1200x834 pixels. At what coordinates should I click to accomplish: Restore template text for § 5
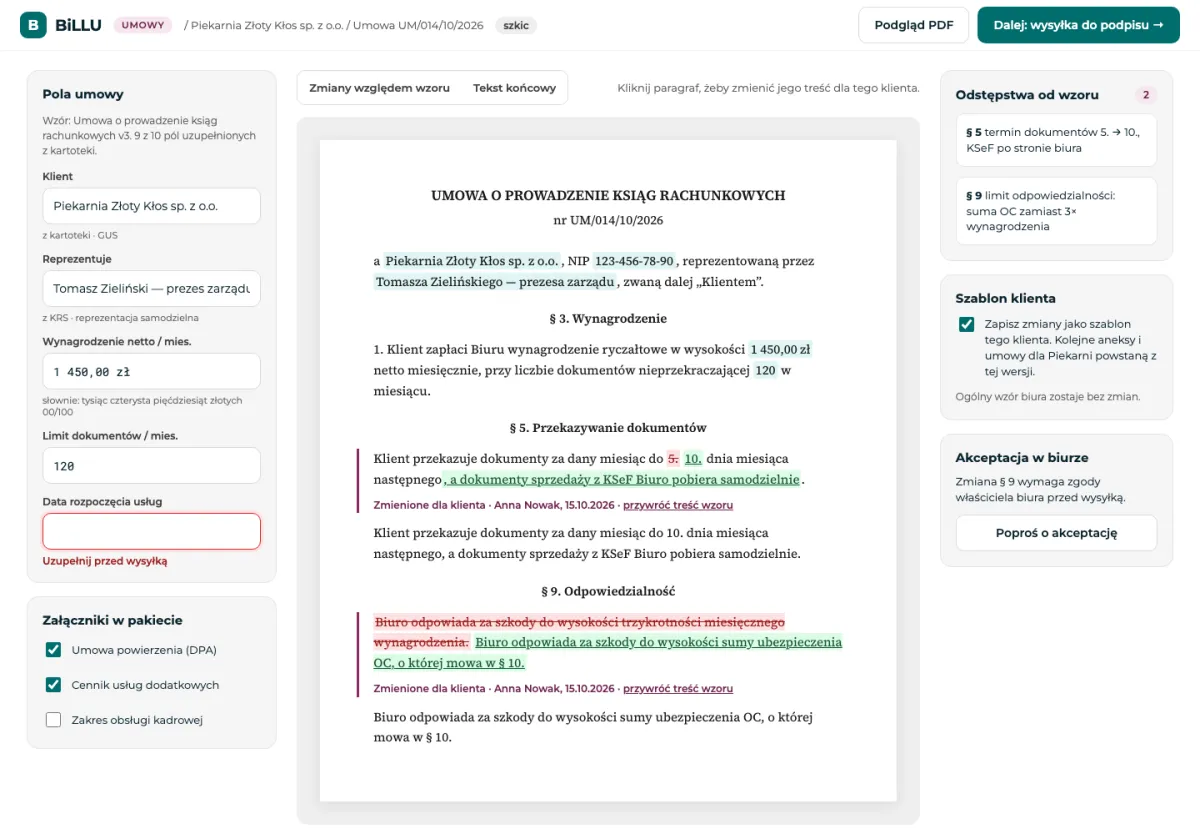pyautogui.click(x=678, y=505)
